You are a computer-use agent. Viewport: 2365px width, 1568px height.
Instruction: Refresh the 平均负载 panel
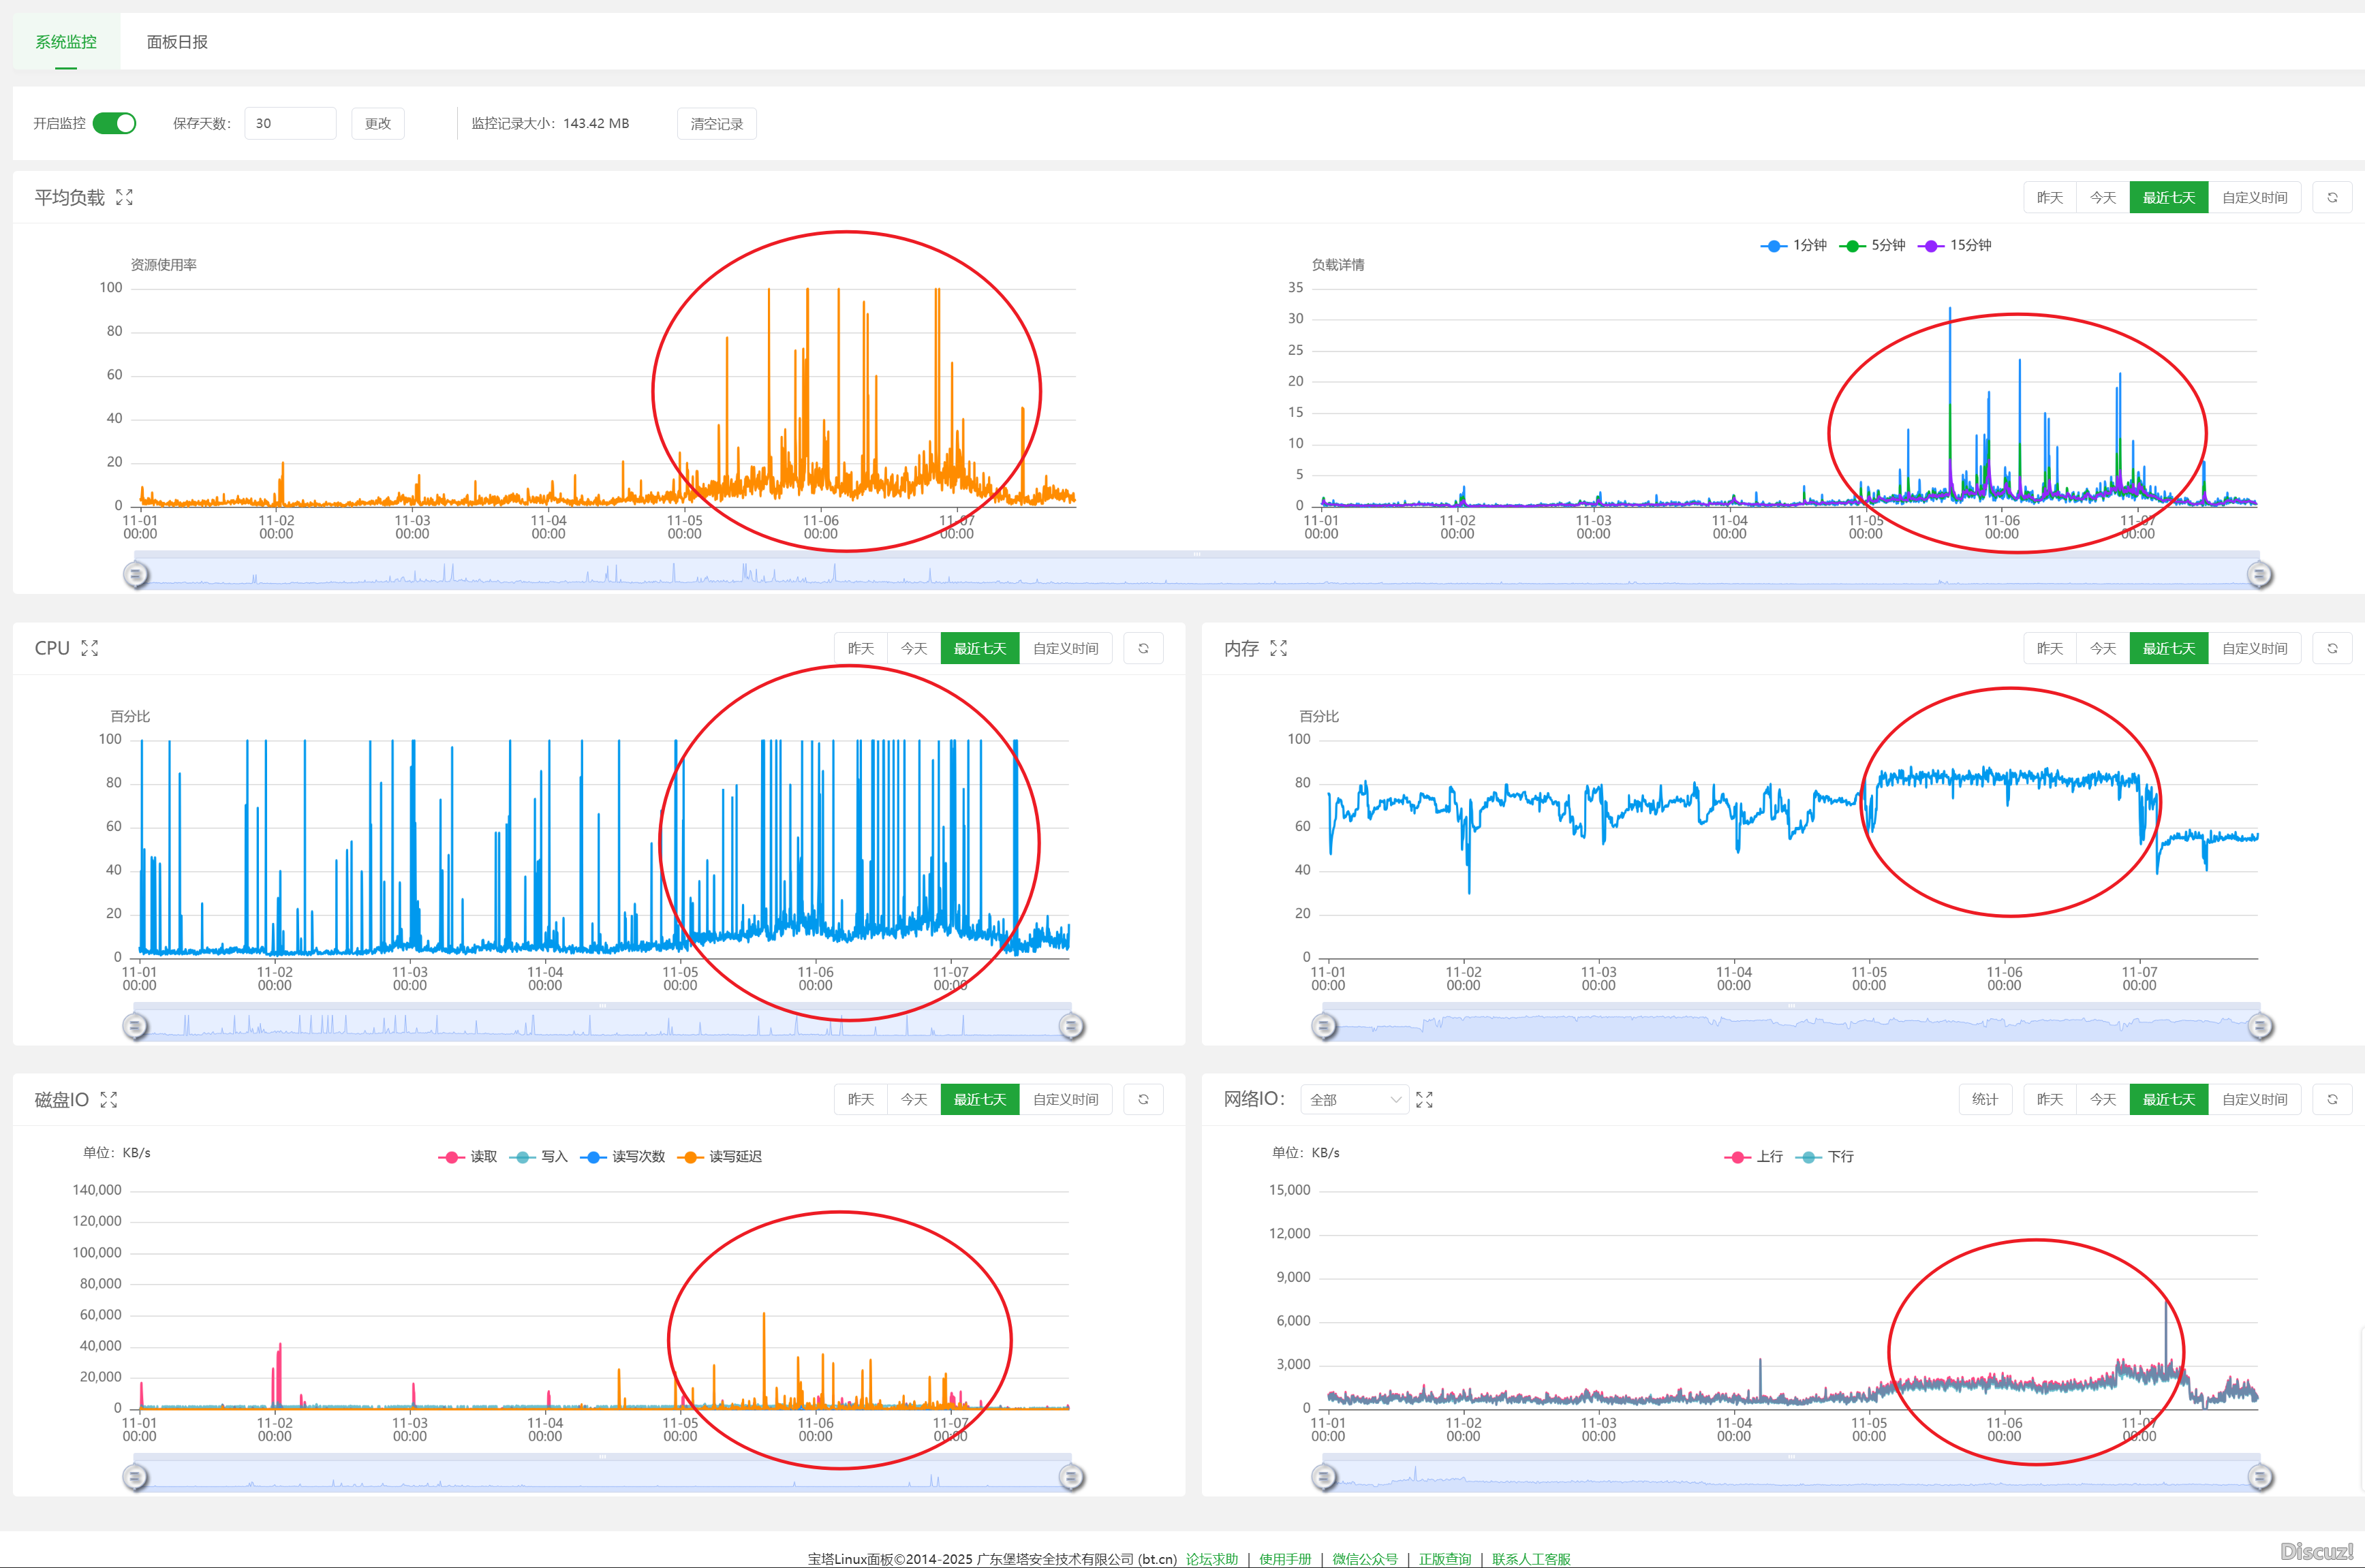click(x=2332, y=197)
